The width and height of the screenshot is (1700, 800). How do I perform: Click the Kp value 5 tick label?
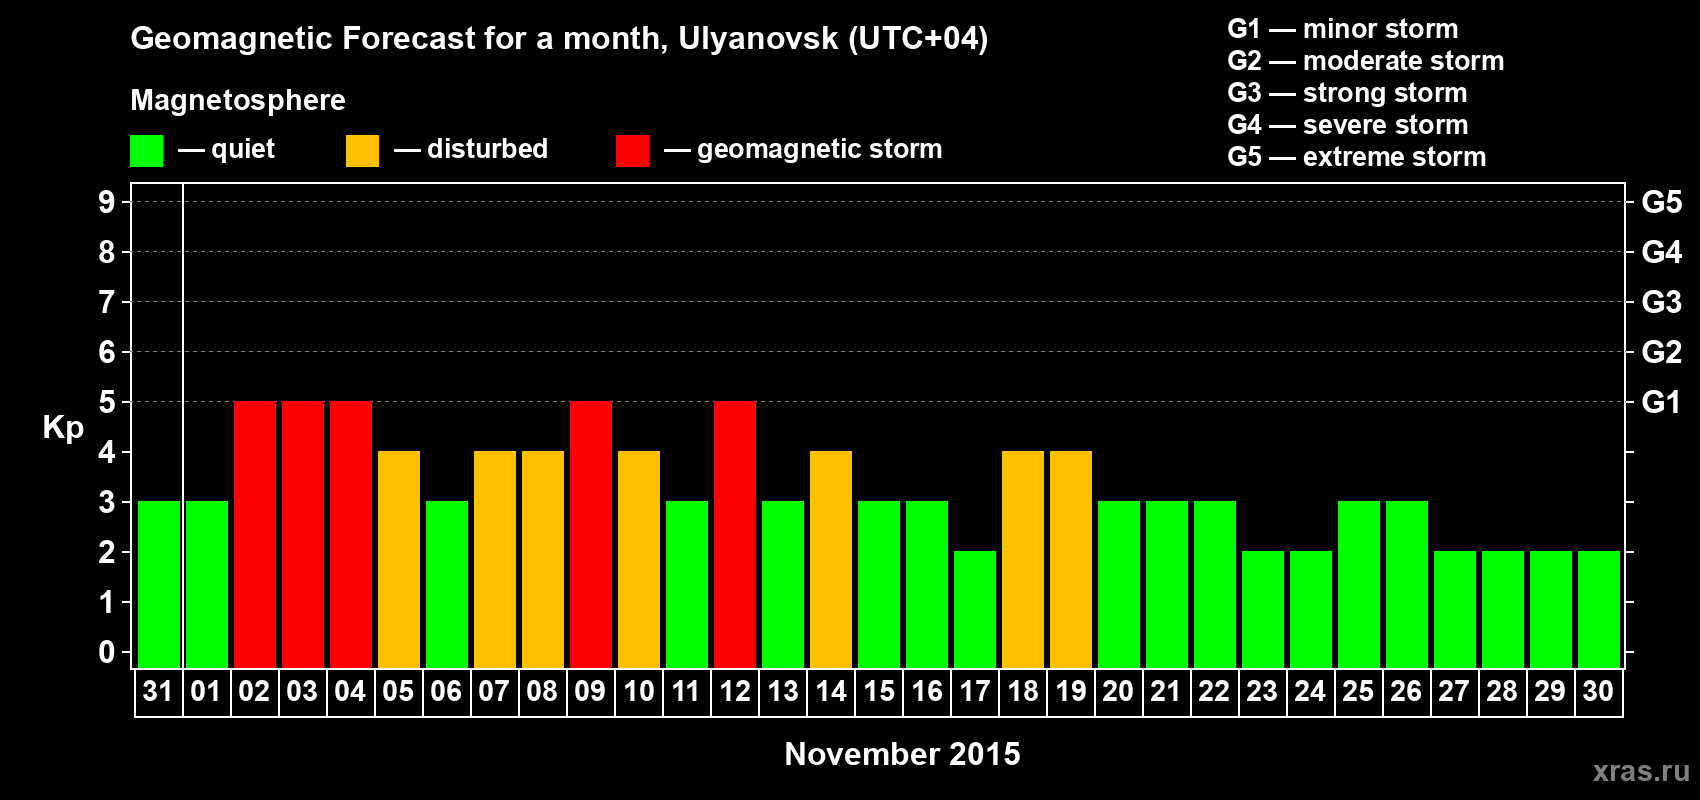click(107, 402)
